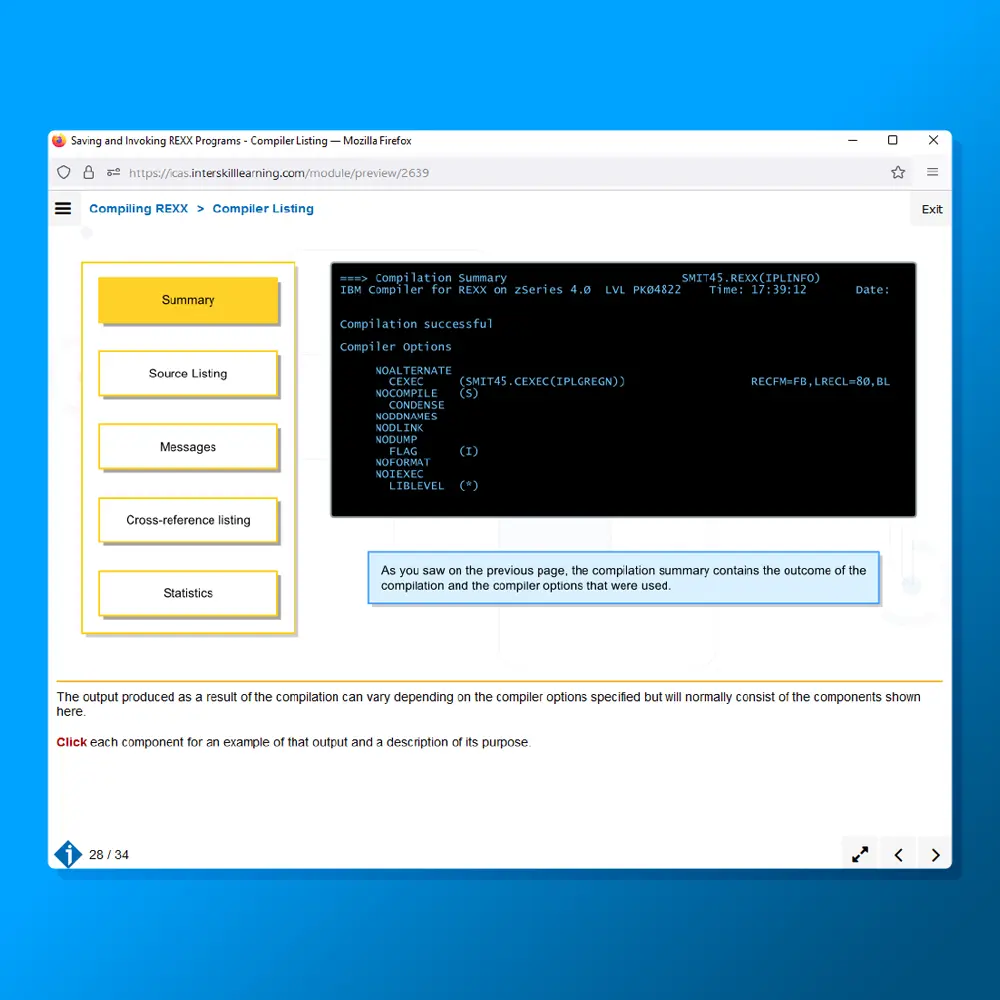Open the Firefox application menu

pos(932,172)
